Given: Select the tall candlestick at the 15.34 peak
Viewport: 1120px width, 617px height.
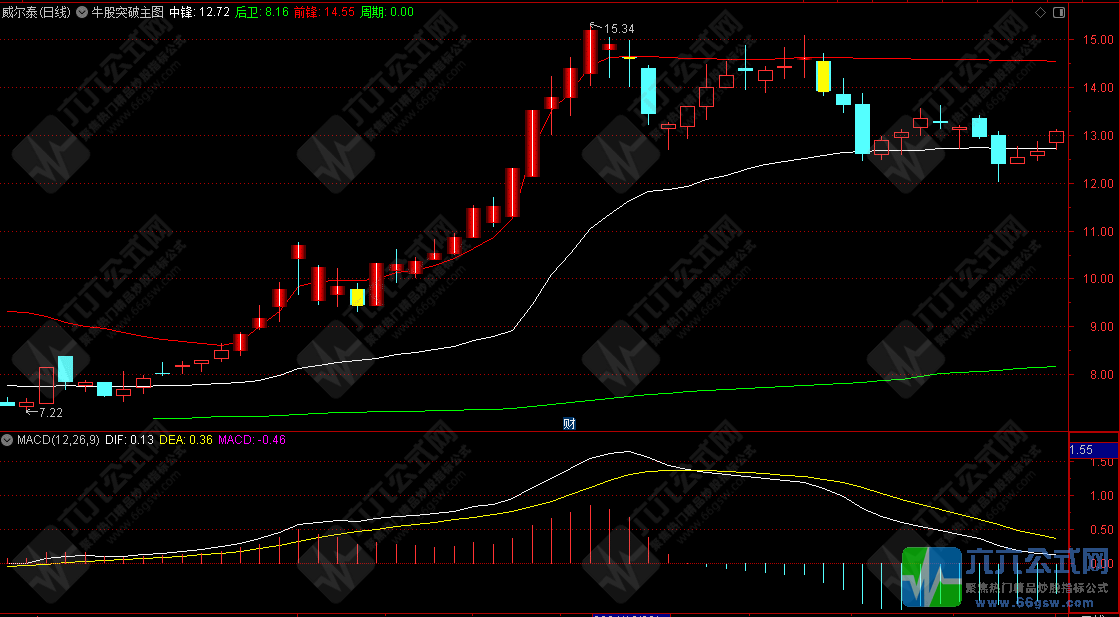Looking at the screenshot, I should click(x=590, y=52).
